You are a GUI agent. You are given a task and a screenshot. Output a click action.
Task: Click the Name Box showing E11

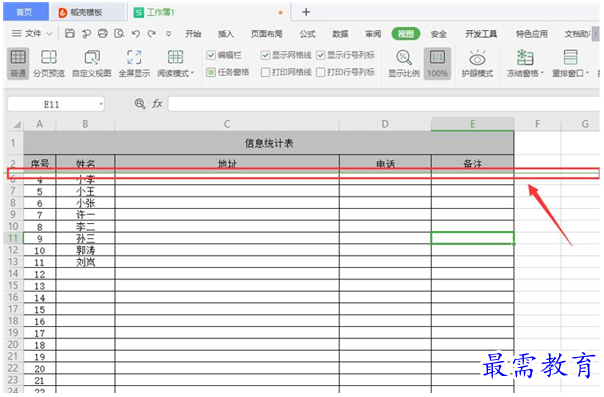[51, 104]
